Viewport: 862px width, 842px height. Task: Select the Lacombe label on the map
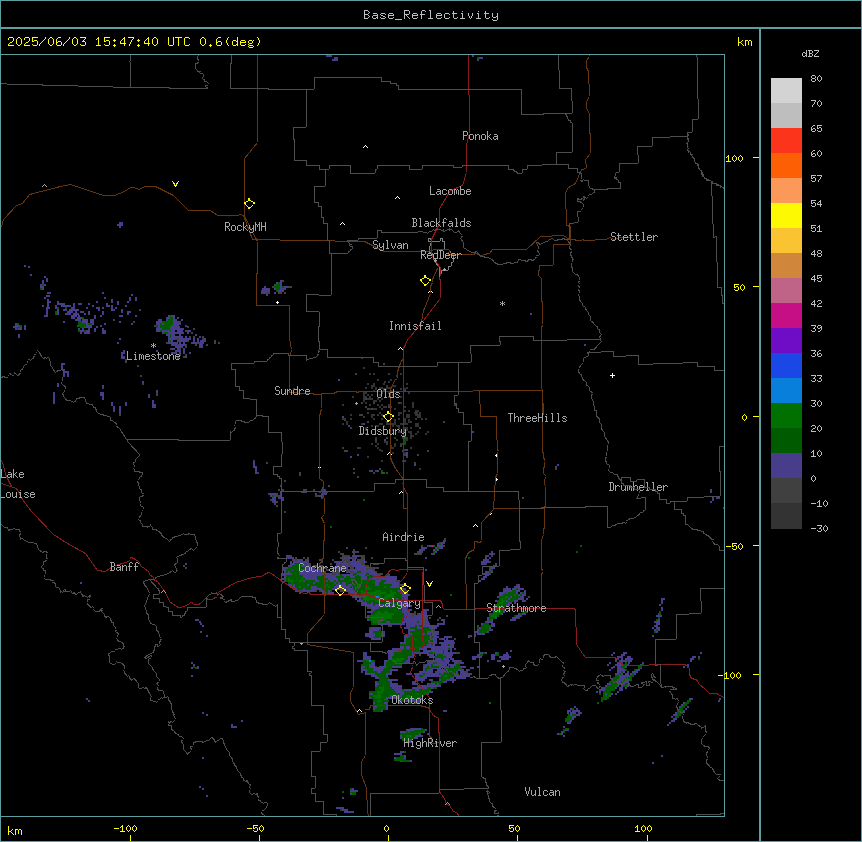[450, 191]
